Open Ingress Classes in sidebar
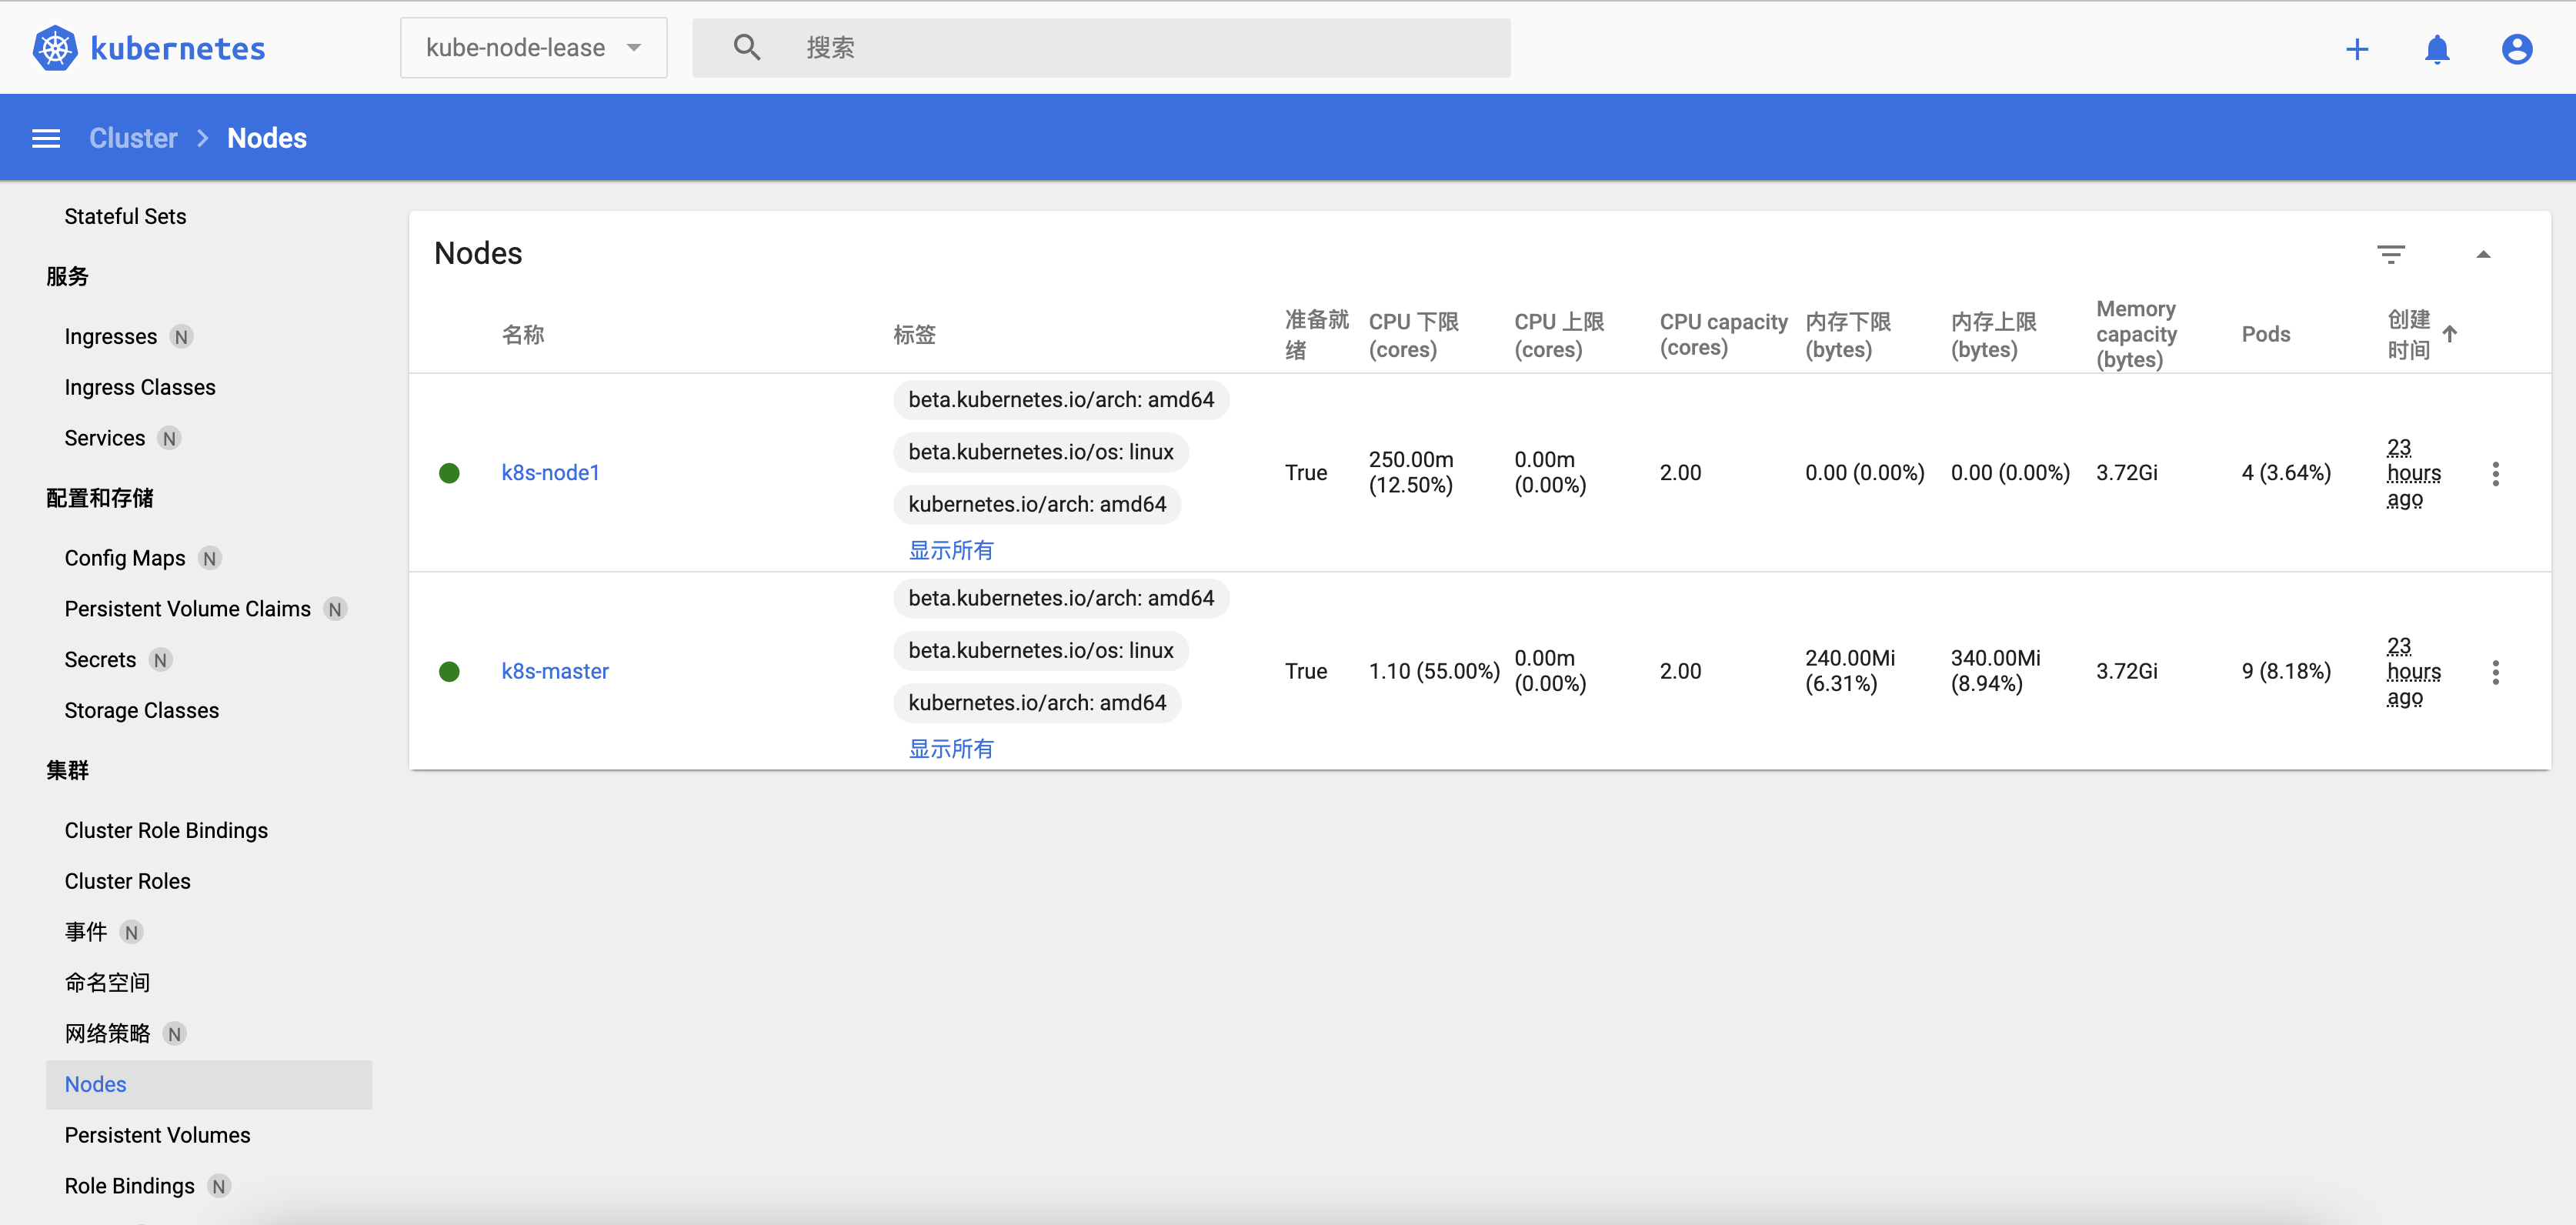The image size is (2576, 1225). [140, 387]
